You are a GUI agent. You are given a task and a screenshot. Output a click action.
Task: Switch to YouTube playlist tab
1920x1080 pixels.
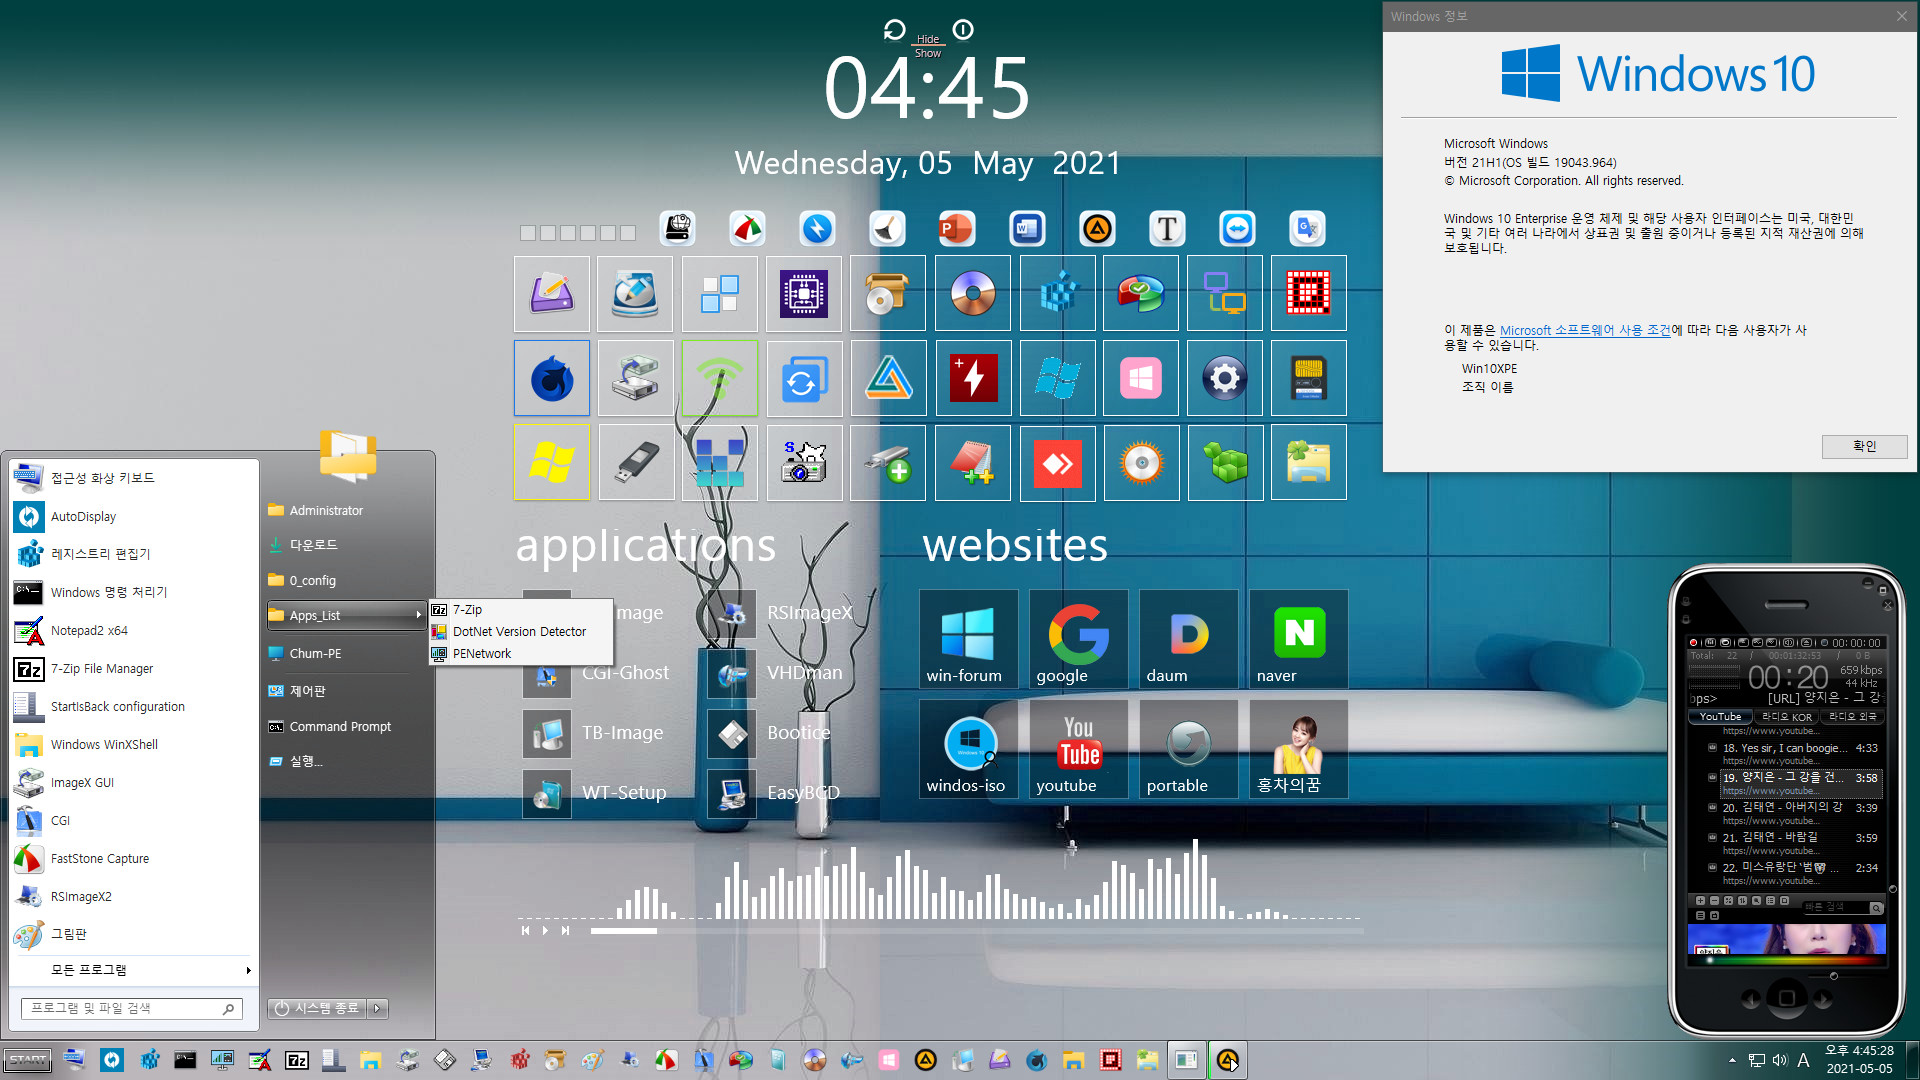point(1720,716)
